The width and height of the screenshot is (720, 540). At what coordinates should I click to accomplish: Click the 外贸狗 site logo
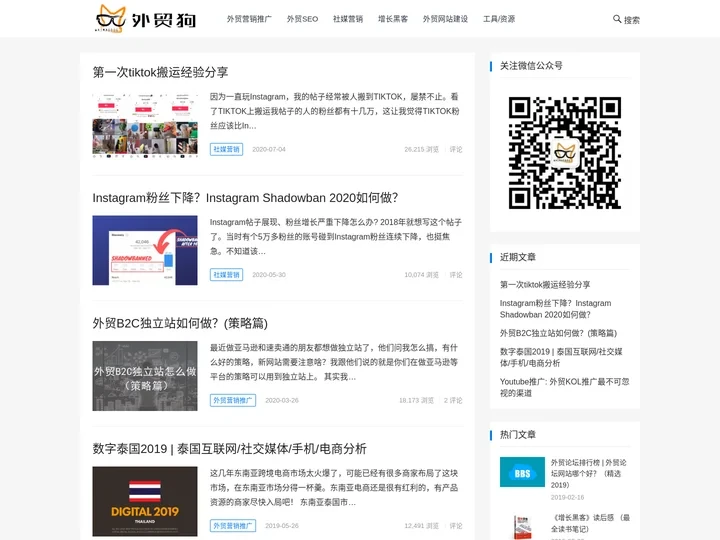click(146, 19)
